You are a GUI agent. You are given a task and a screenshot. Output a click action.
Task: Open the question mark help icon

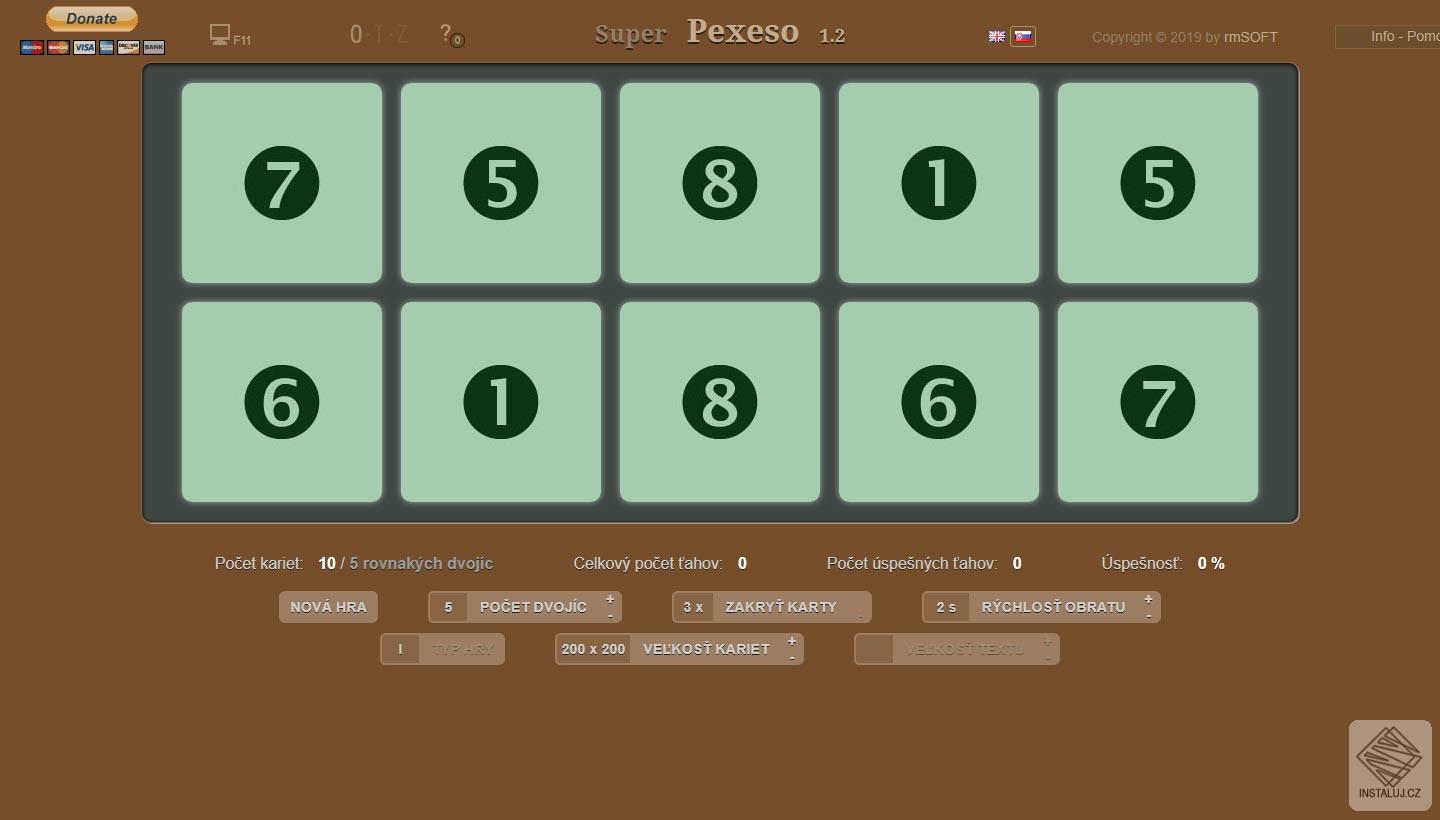[451, 35]
